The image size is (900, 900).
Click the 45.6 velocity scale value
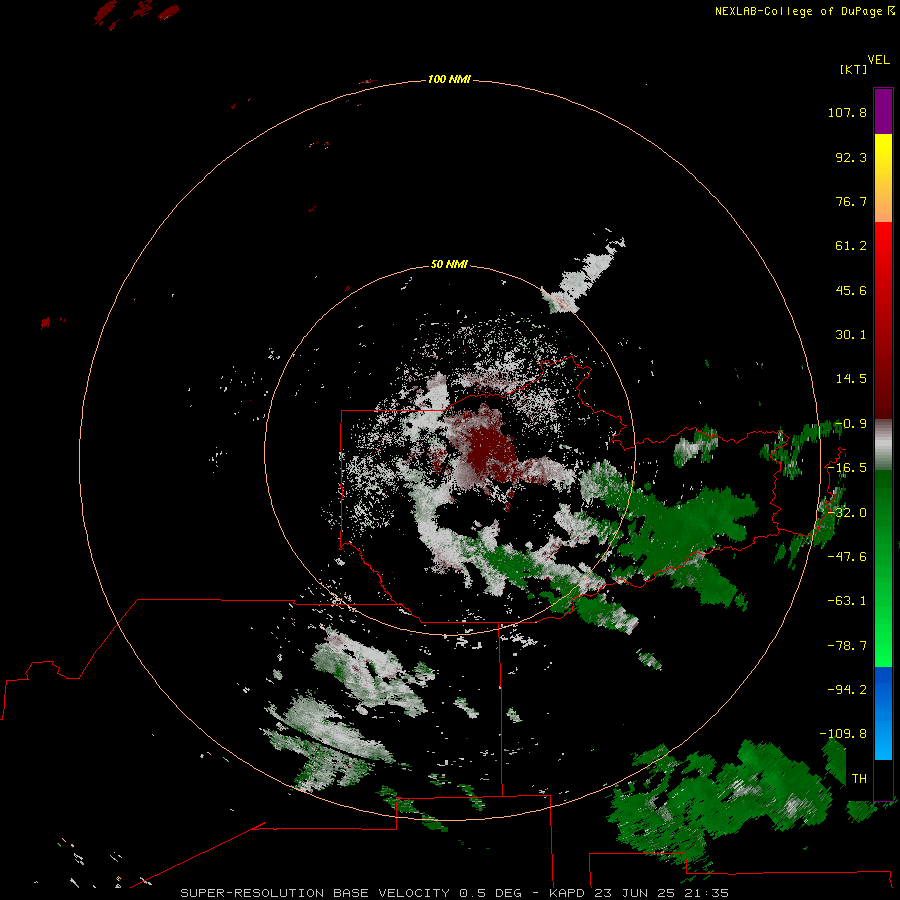click(851, 290)
